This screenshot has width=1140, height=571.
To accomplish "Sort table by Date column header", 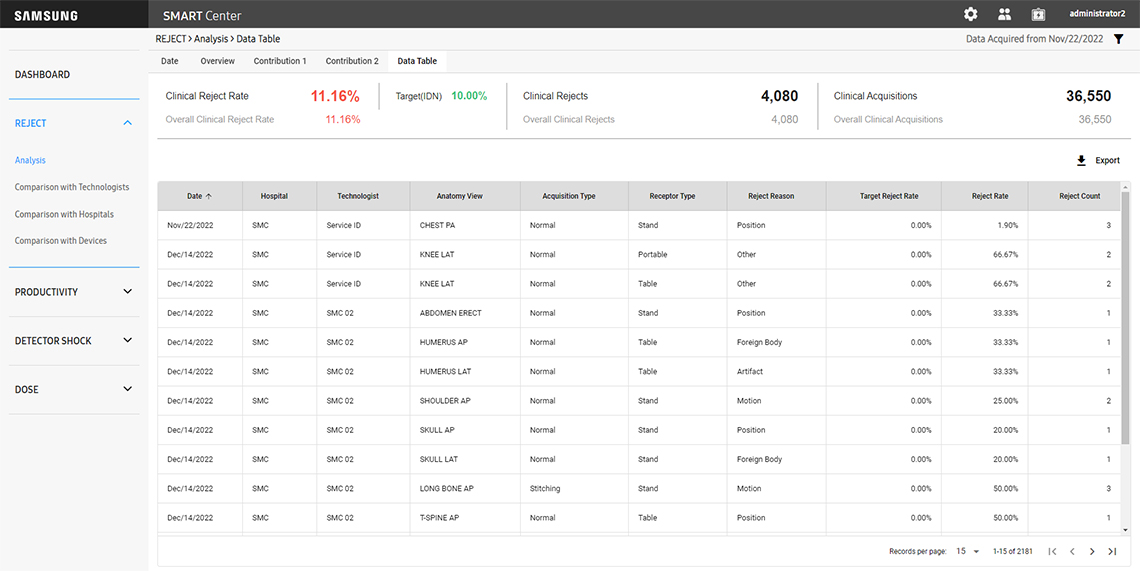I will (199, 196).
